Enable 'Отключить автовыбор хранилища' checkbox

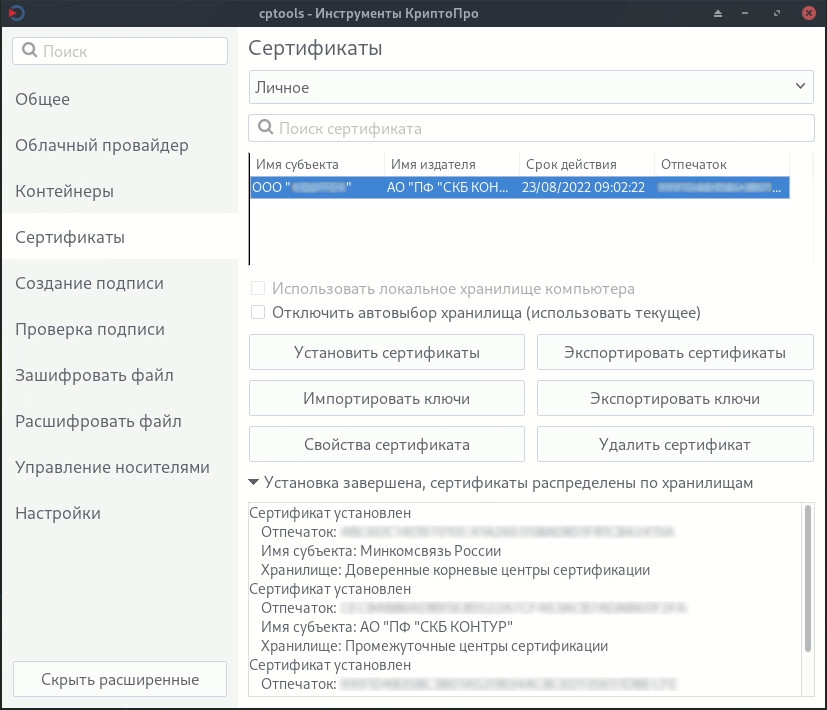click(258, 312)
